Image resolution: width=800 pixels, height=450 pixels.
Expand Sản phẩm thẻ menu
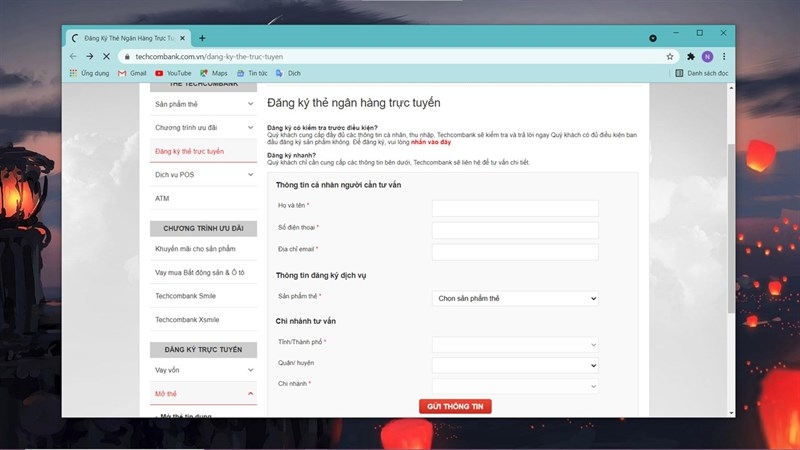[x=204, y=104]
